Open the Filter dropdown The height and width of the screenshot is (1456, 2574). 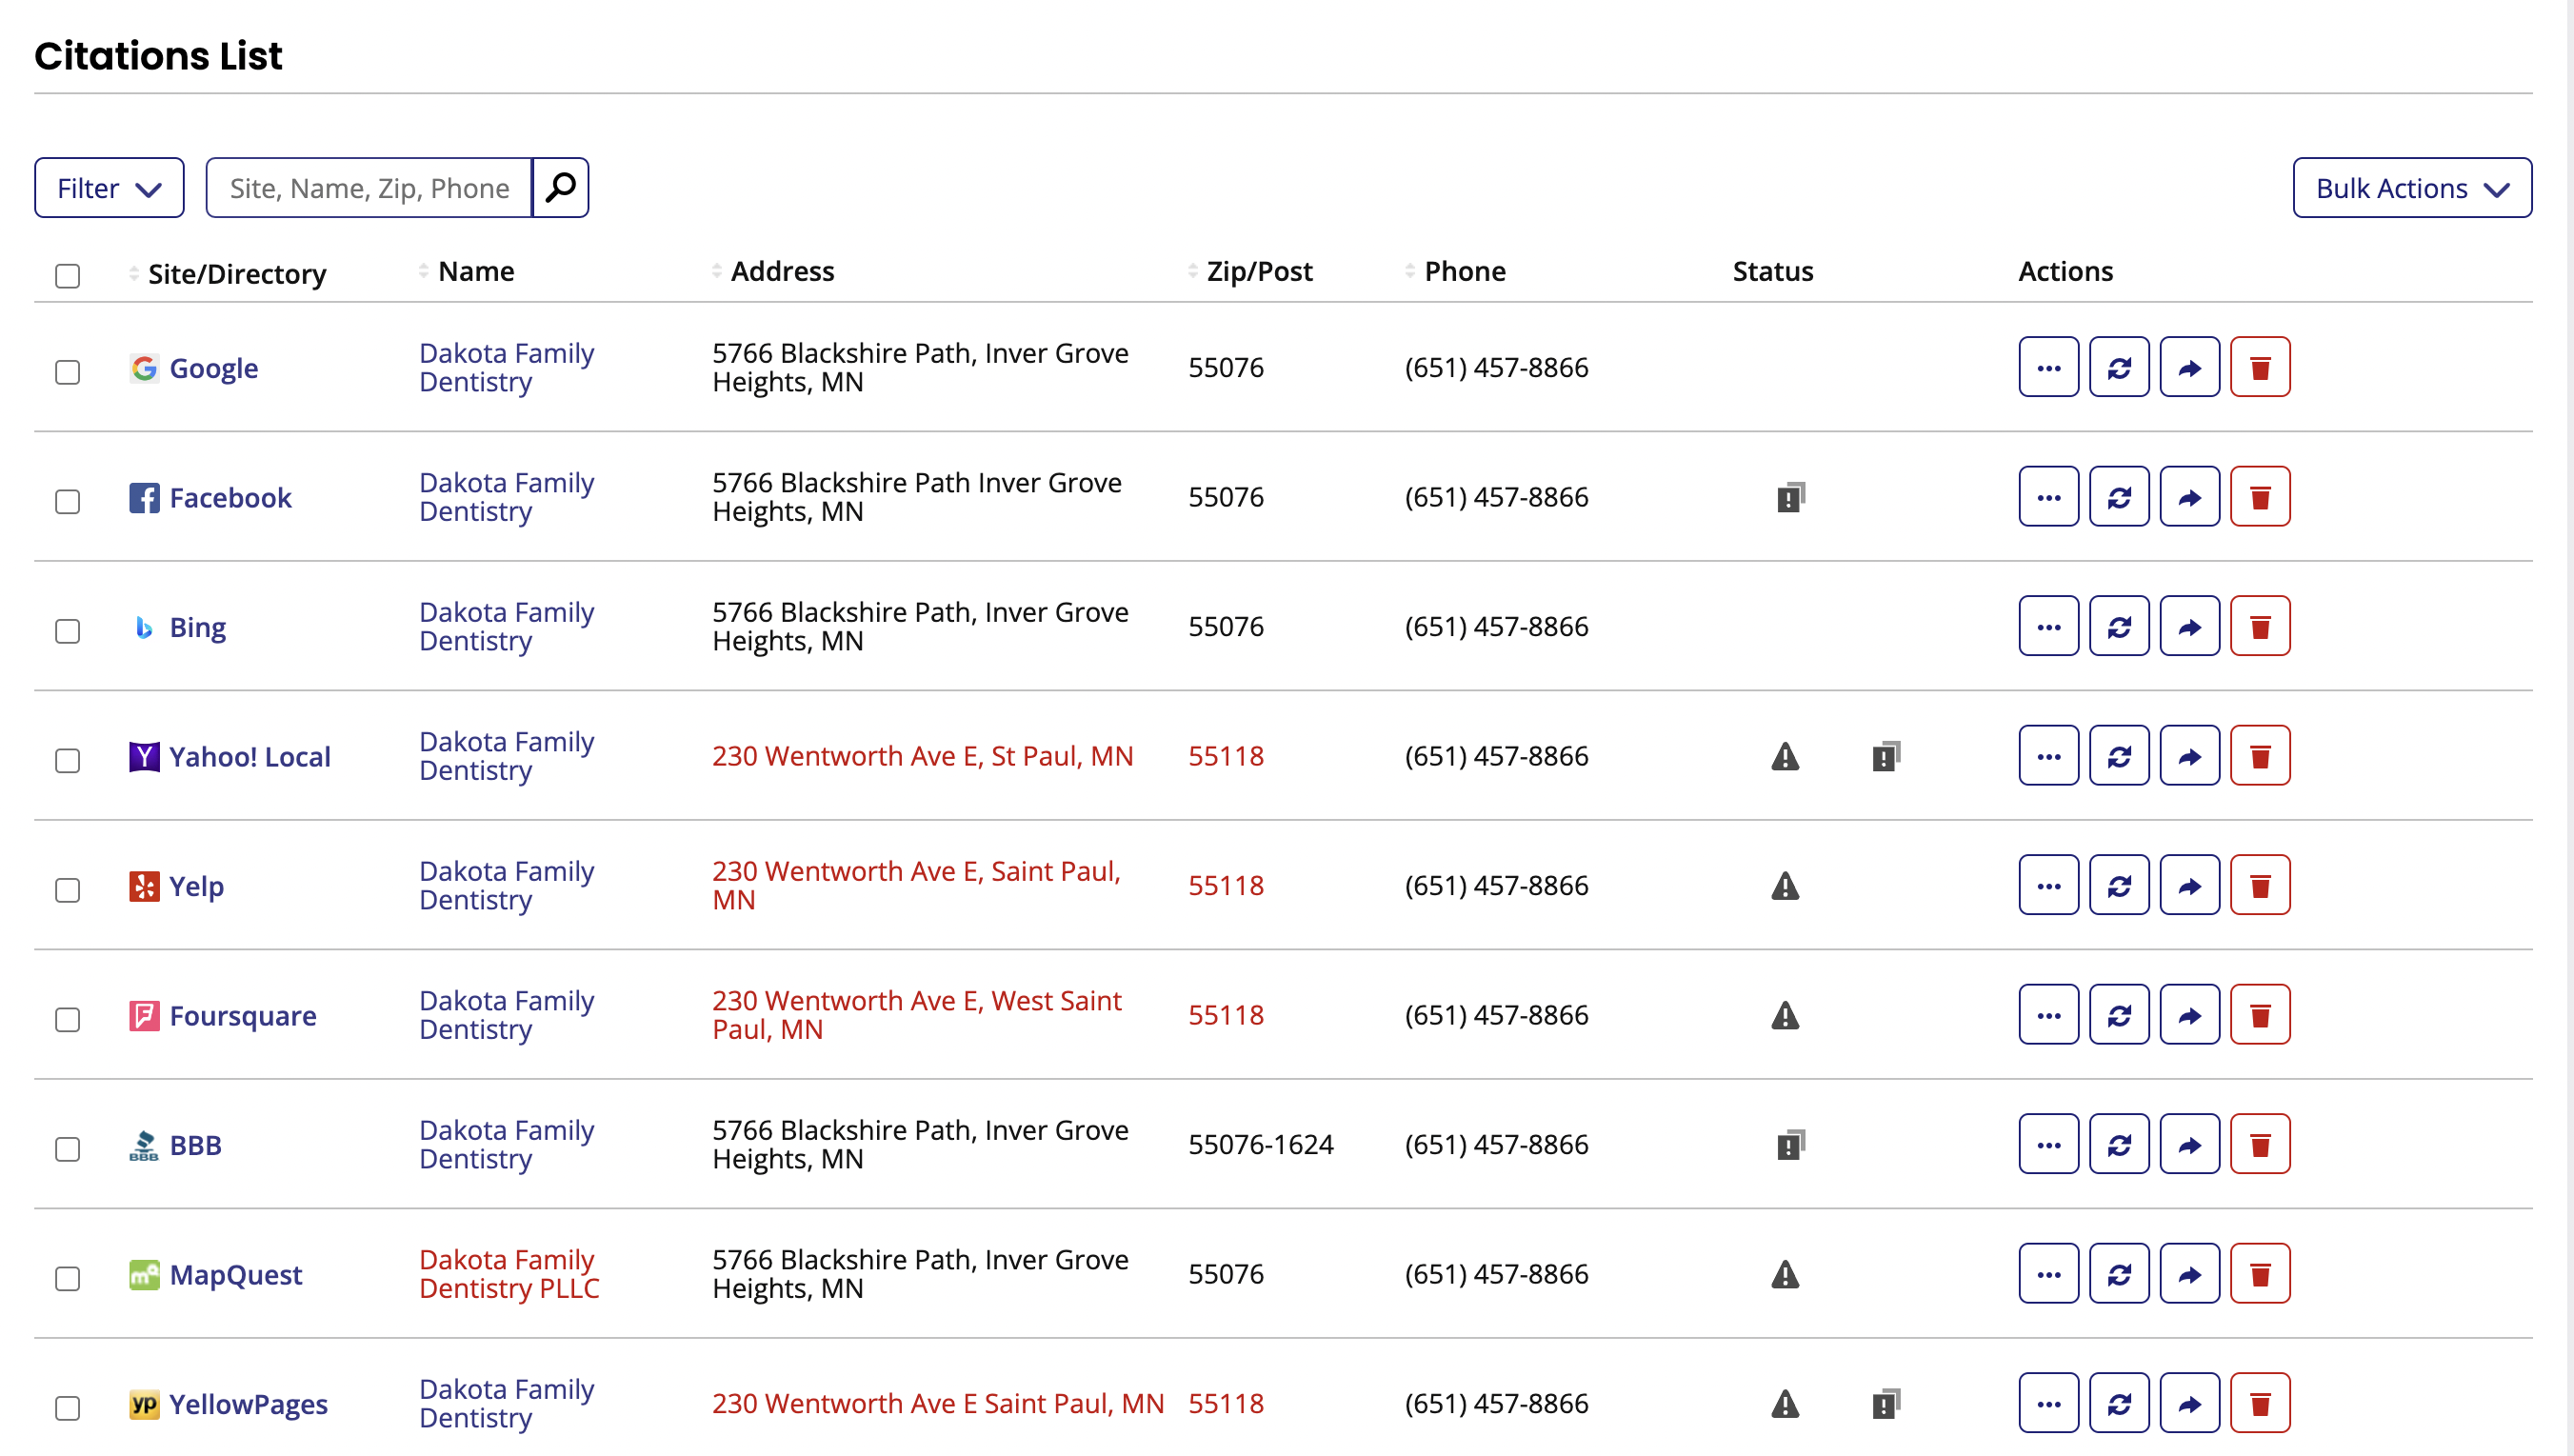(109, 187)
